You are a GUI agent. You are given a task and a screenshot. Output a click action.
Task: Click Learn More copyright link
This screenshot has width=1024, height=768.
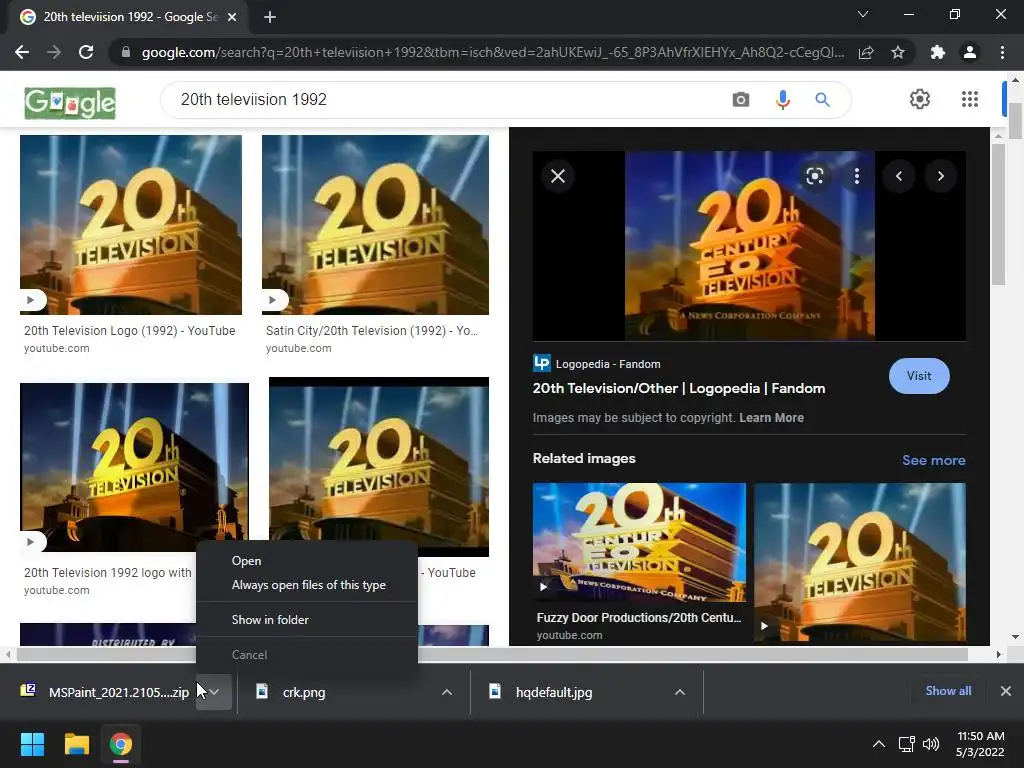tap(771, 418)
